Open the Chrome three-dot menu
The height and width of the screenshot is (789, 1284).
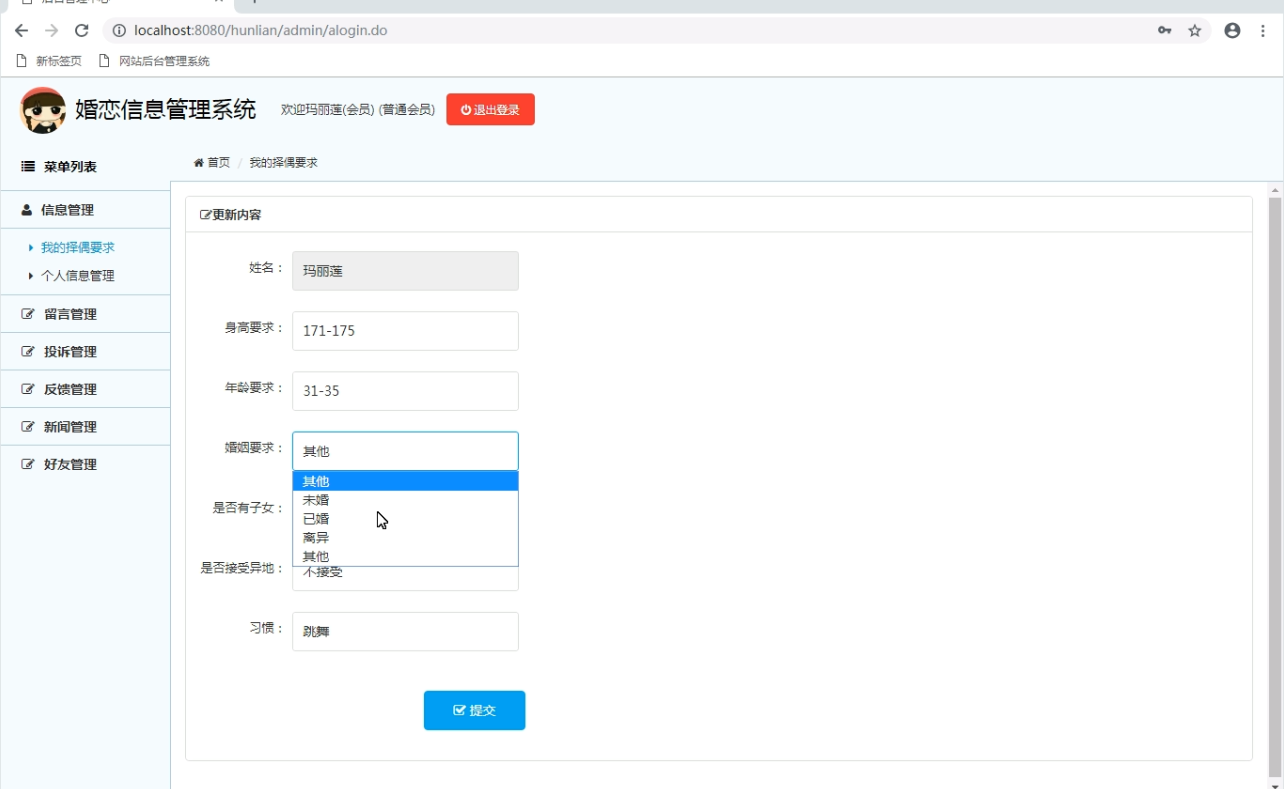pos(1263,31)
